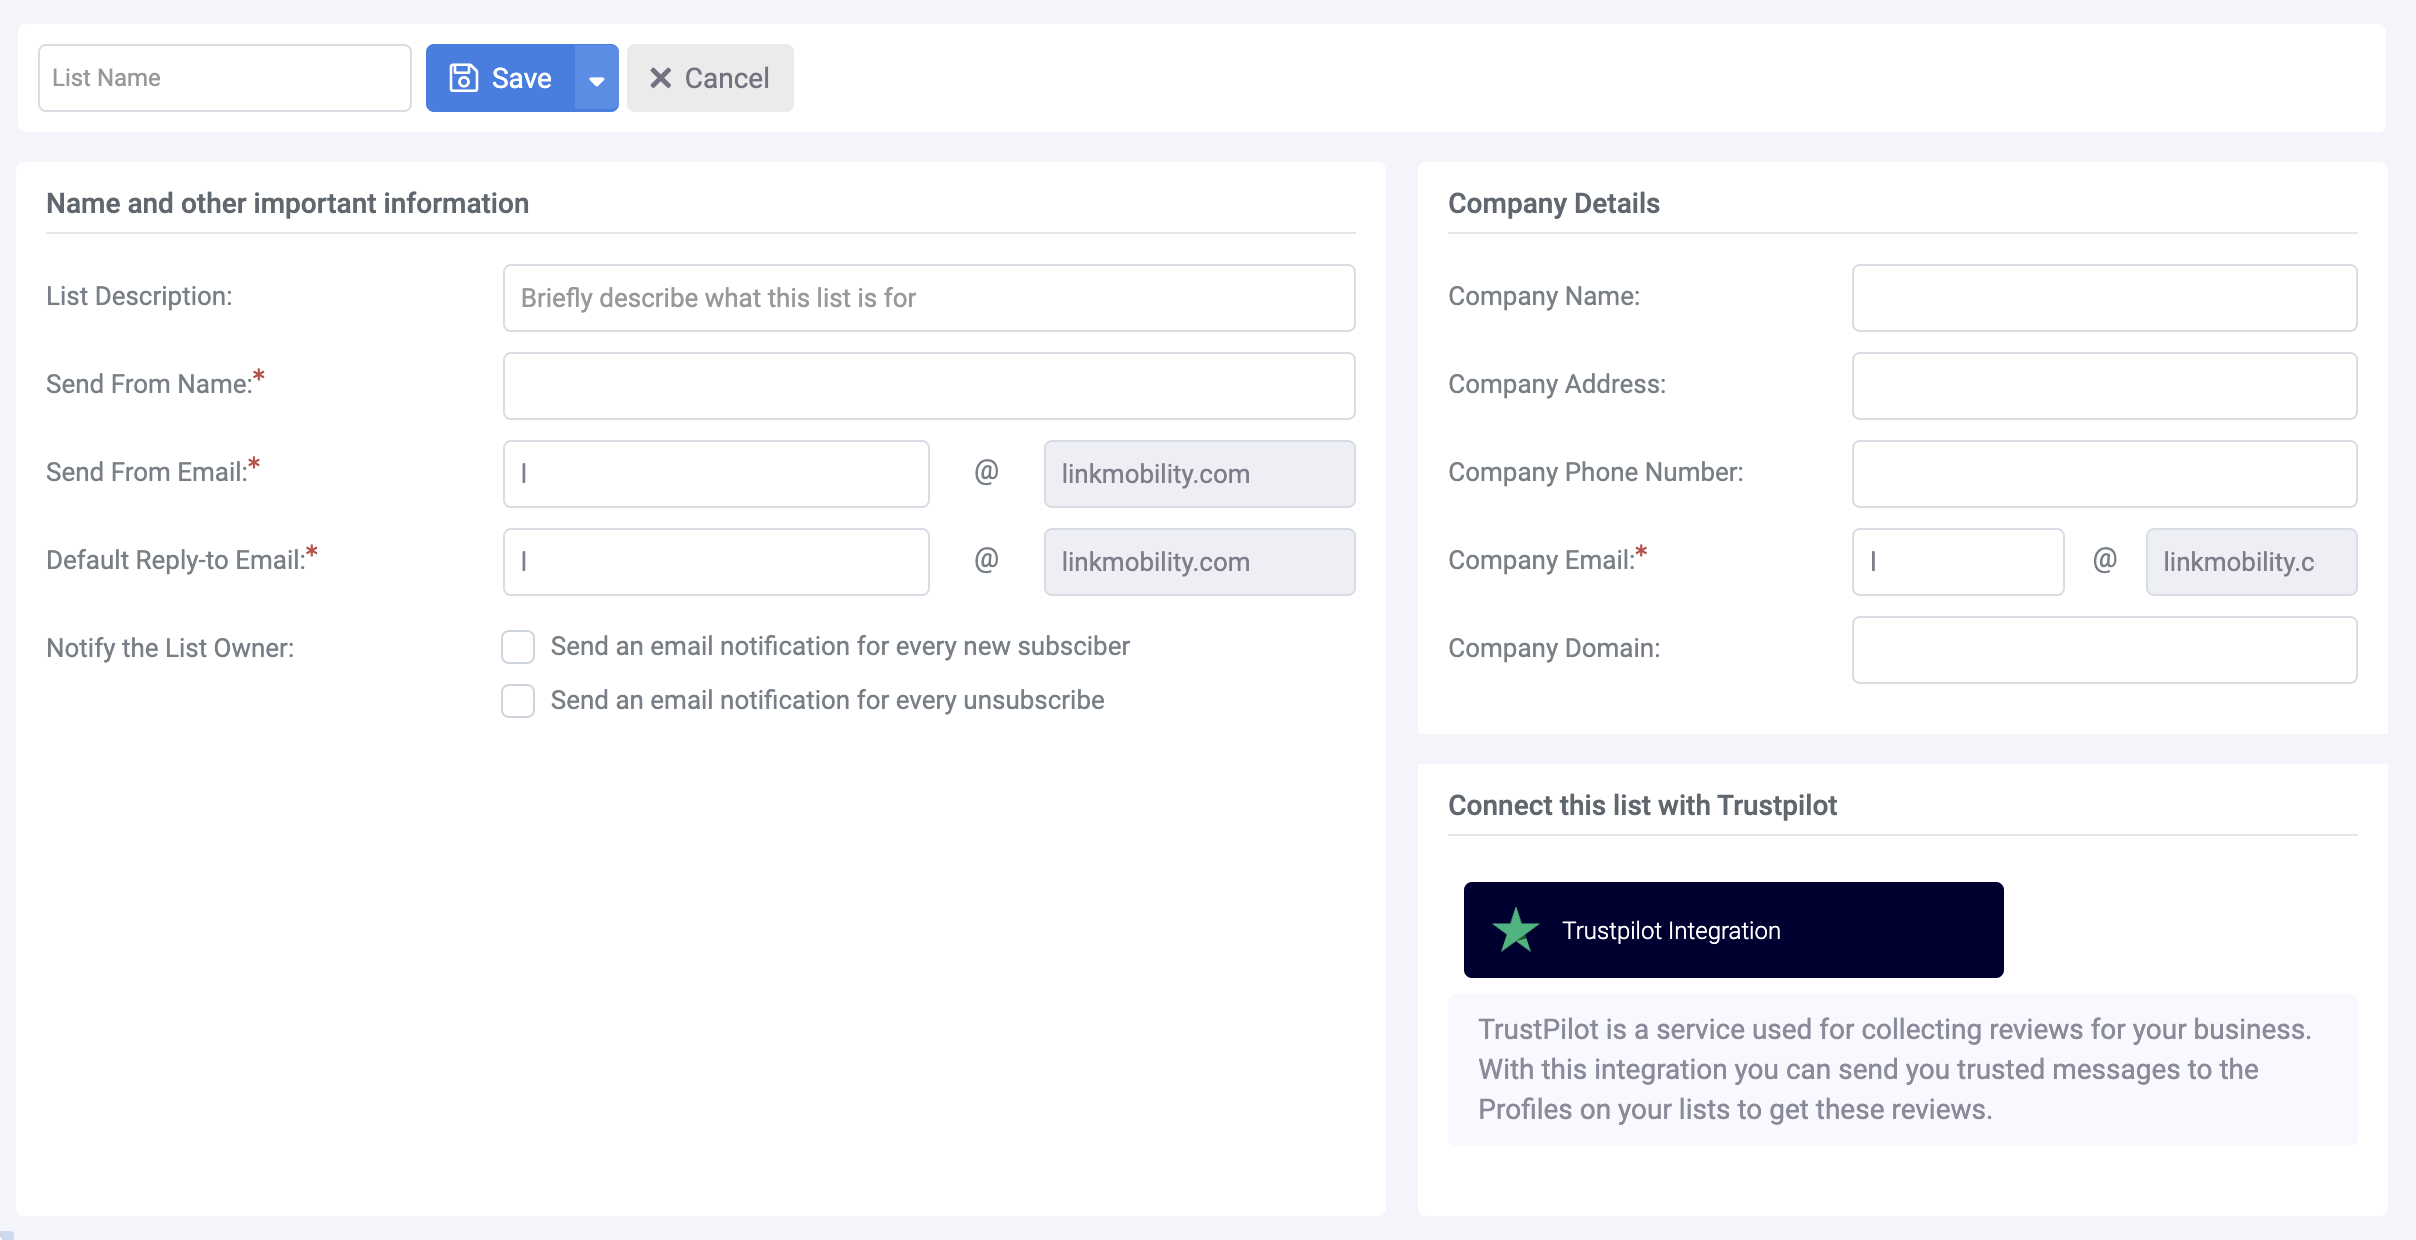Screen dimensions: 2416x1240
Task: Click the Company Address field
Action: (2104, 386)
